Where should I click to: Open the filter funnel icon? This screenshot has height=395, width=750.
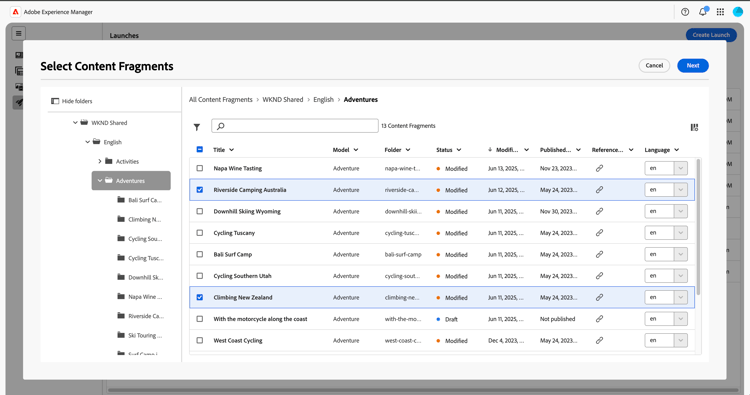point(197,127)
